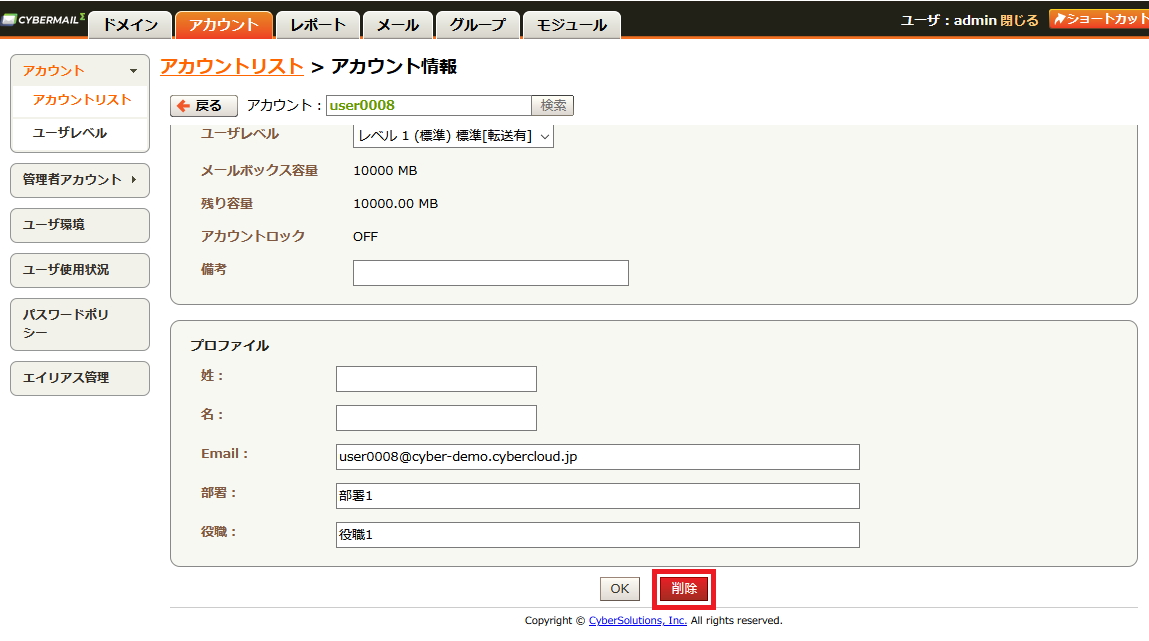Follow the アカウントリスト breadcrumb link
The image size is (1149, 641).
coord(232,67)
